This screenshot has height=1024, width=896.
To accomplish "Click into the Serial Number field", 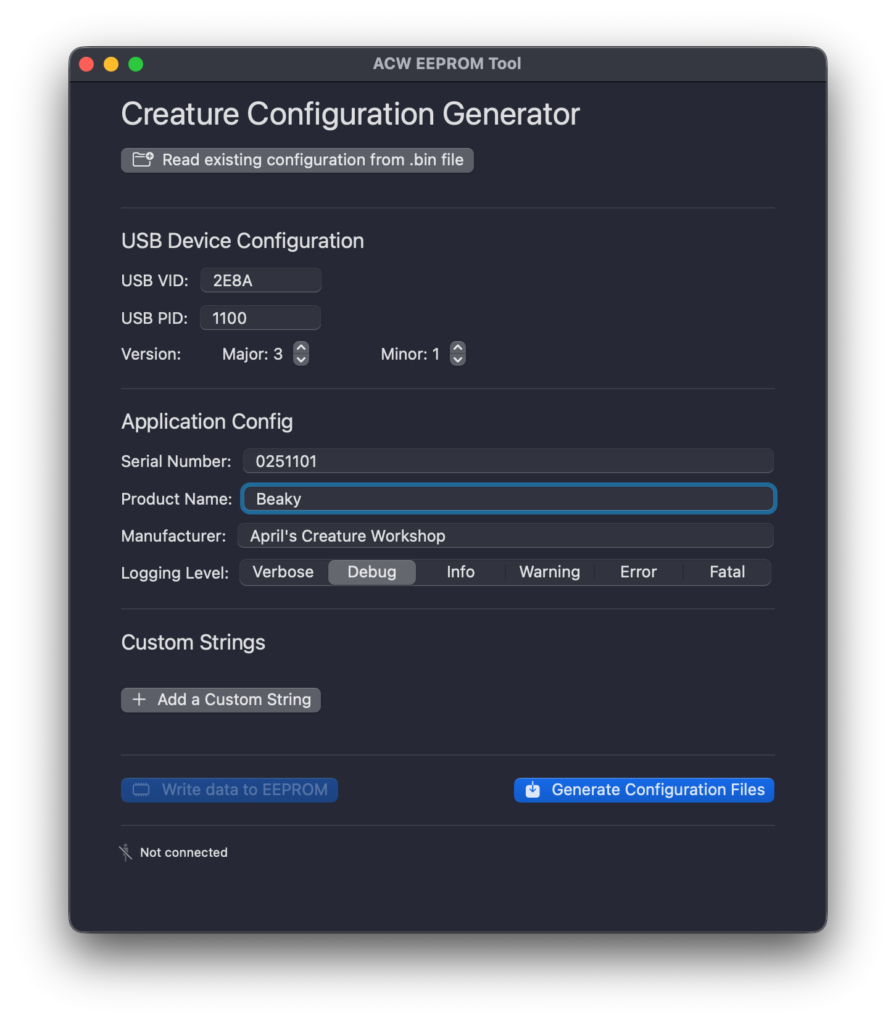I will 508,461.
